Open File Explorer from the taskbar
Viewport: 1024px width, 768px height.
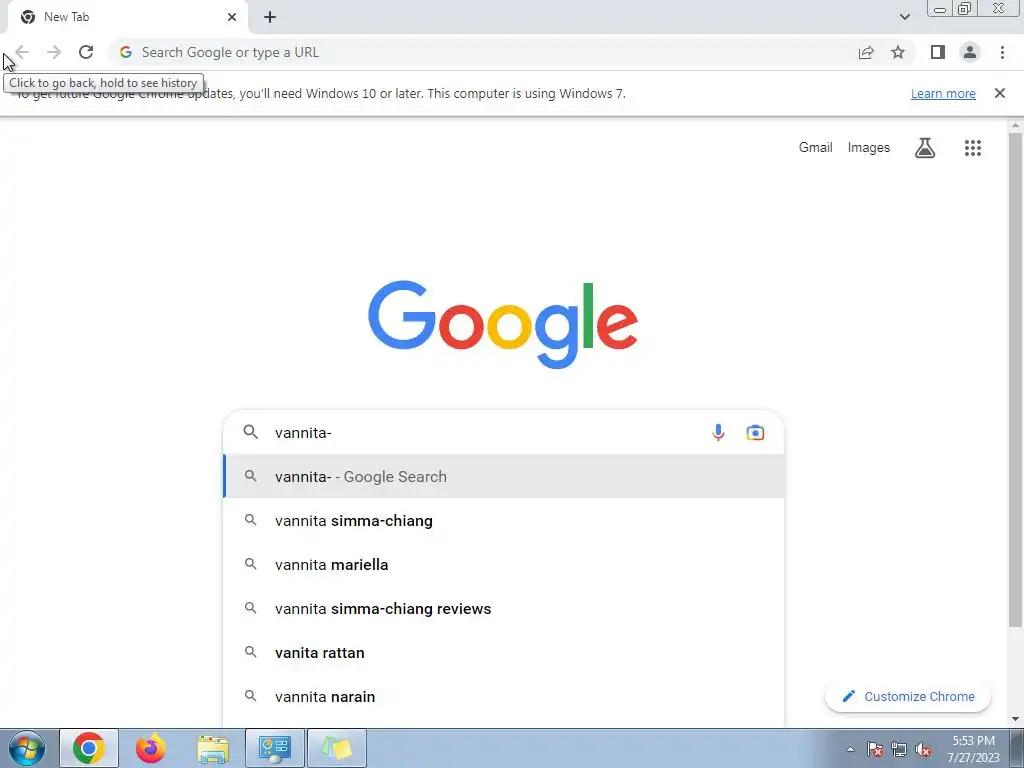(x=213, y=748)
